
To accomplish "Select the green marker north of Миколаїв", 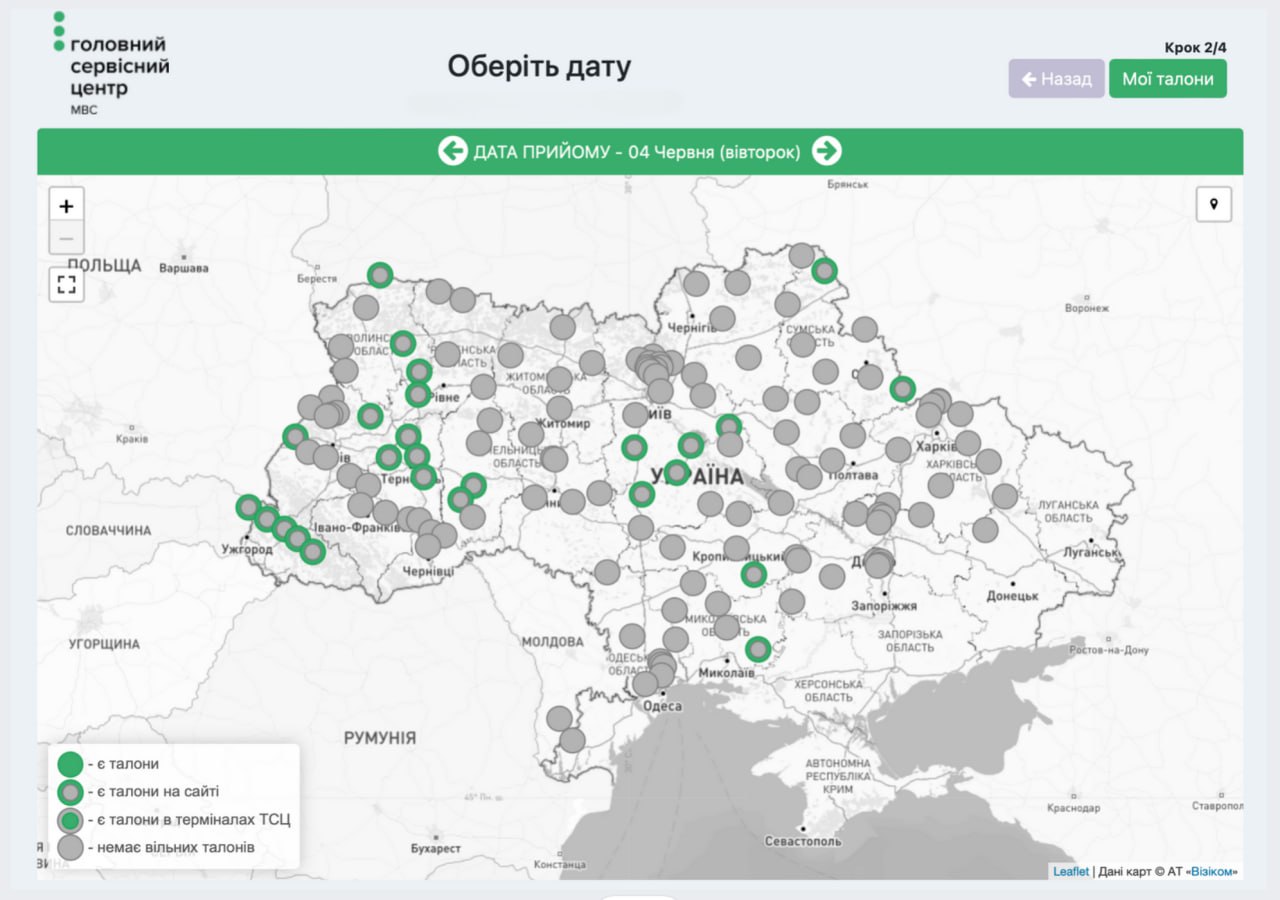I will point(758,649).
